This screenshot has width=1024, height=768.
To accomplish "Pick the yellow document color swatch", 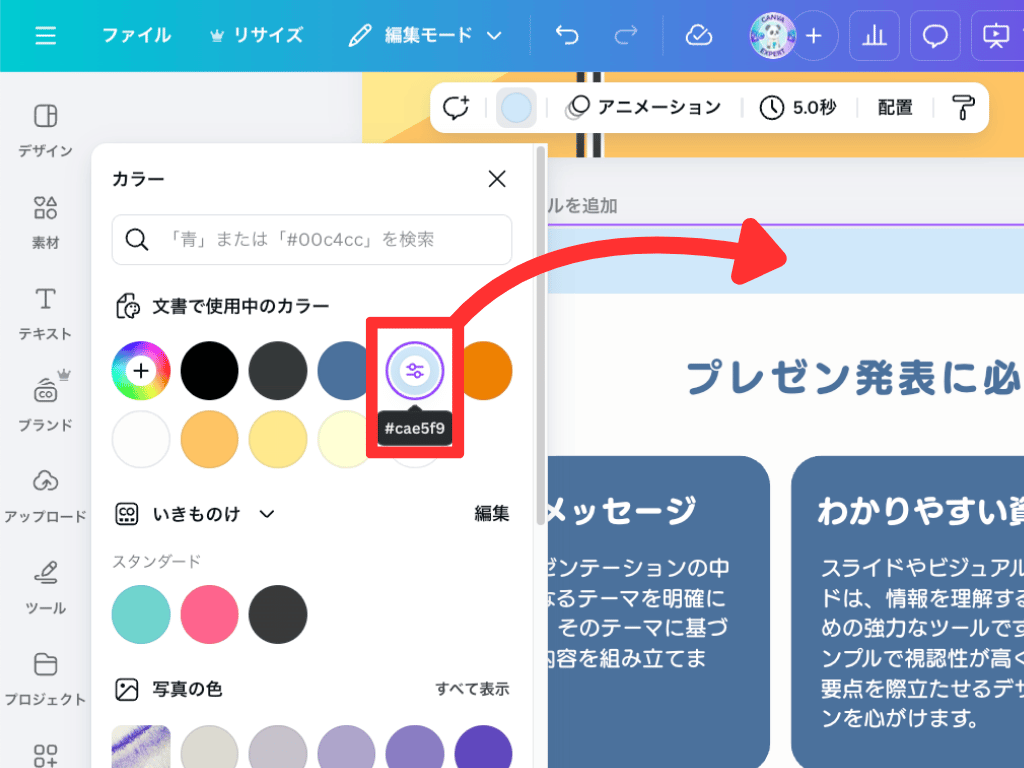I will coord(278,439).
